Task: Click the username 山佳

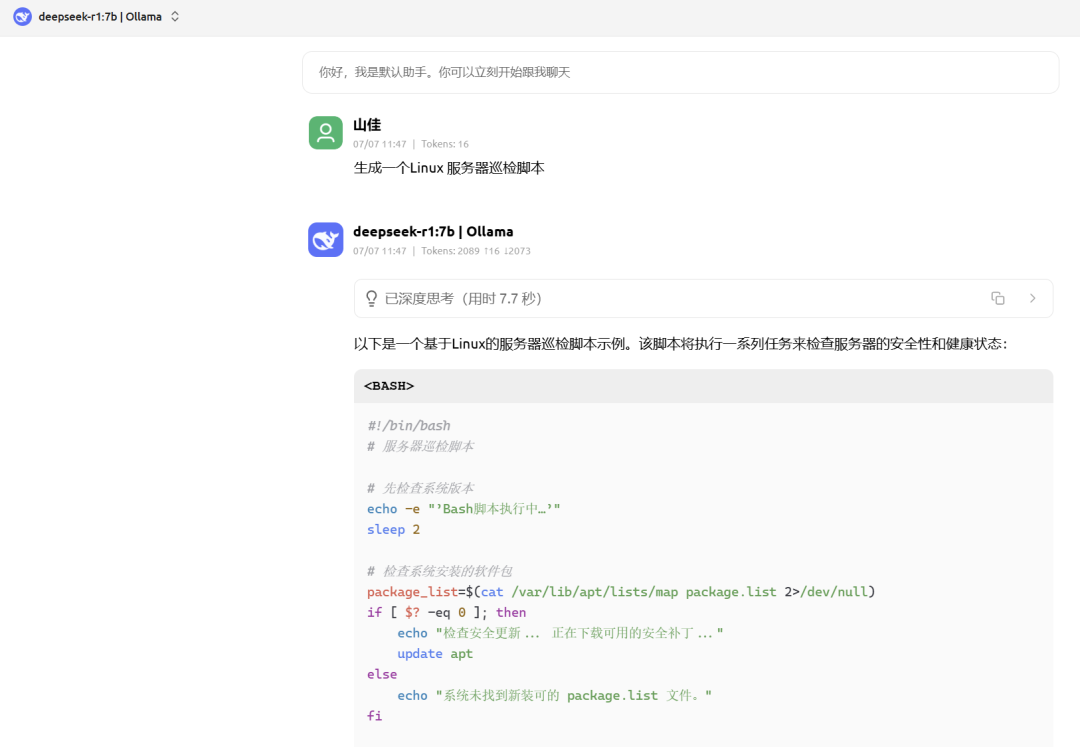Action: (x=367, y=125)
